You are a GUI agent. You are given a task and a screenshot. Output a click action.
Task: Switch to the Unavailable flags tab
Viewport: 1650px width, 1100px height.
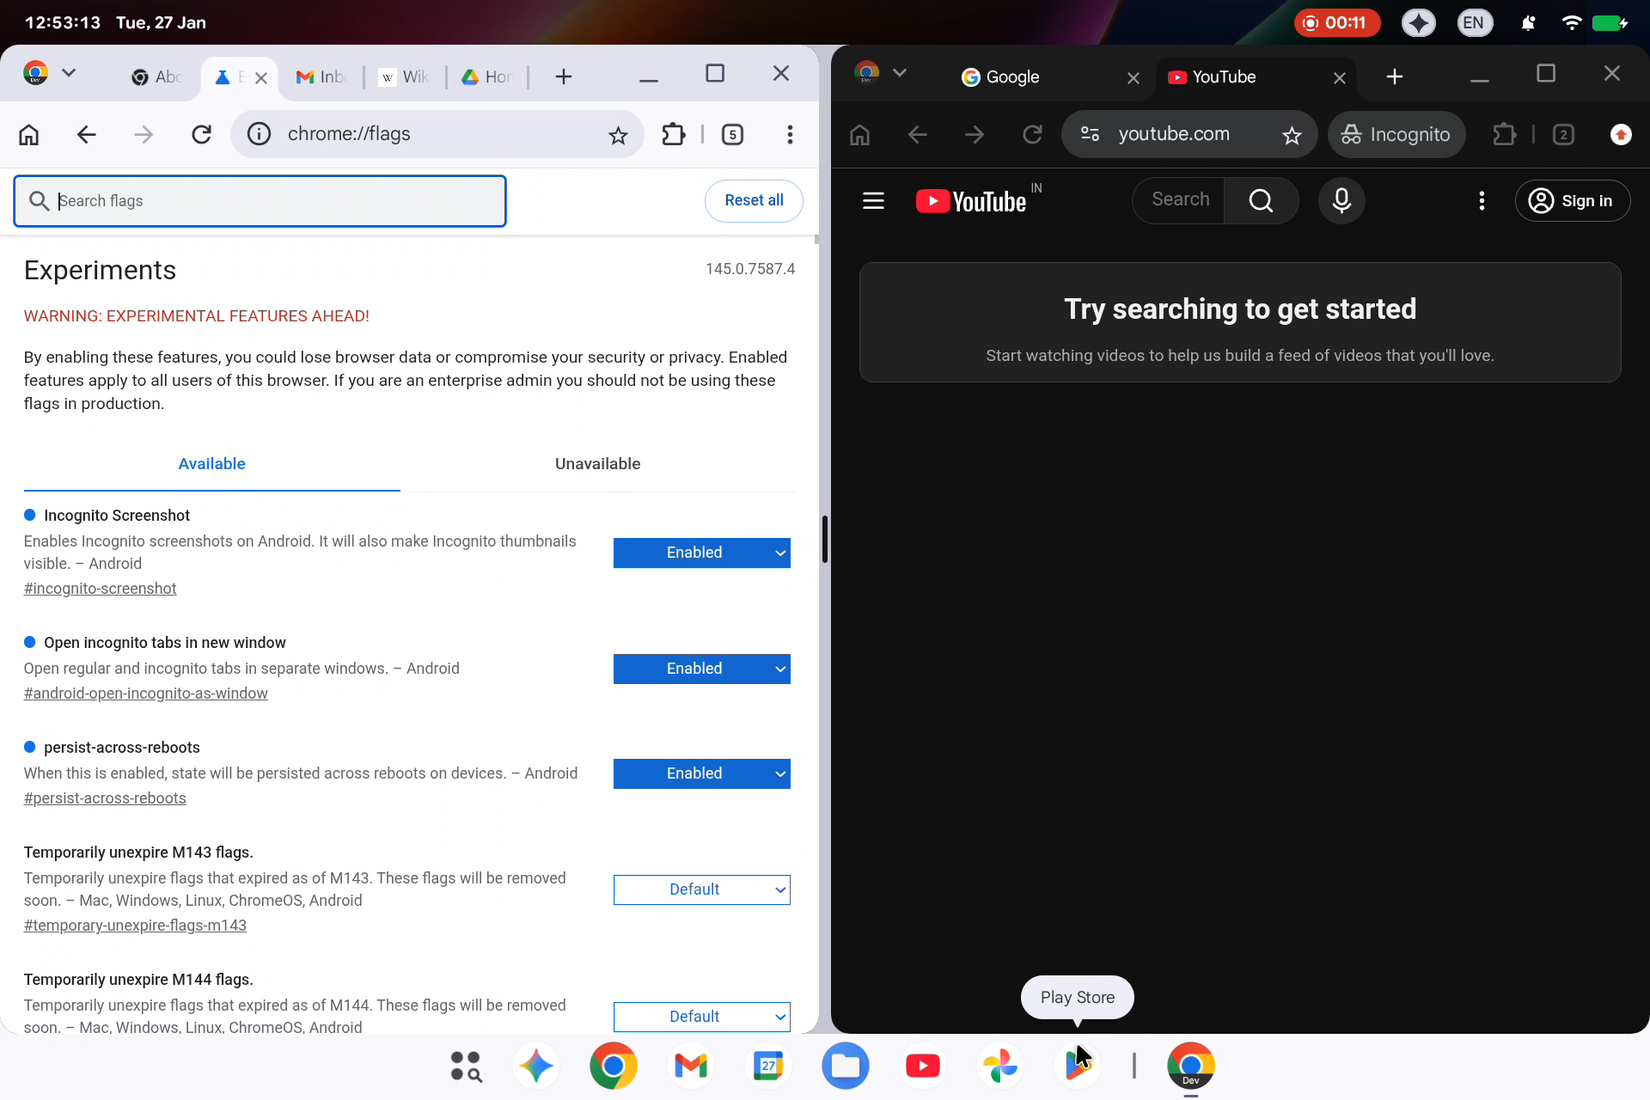point(597,463)
